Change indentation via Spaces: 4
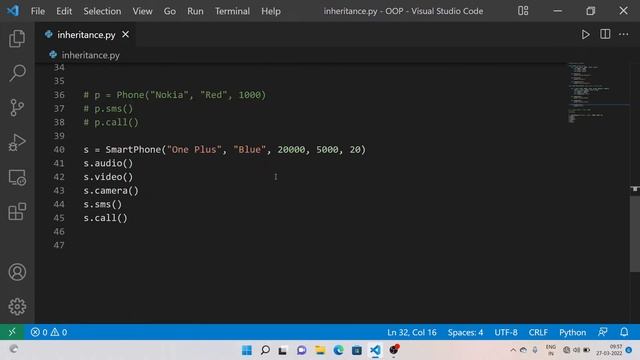Image resolution: width=640 pixels, height=360 pixels. tap(465, 332)
